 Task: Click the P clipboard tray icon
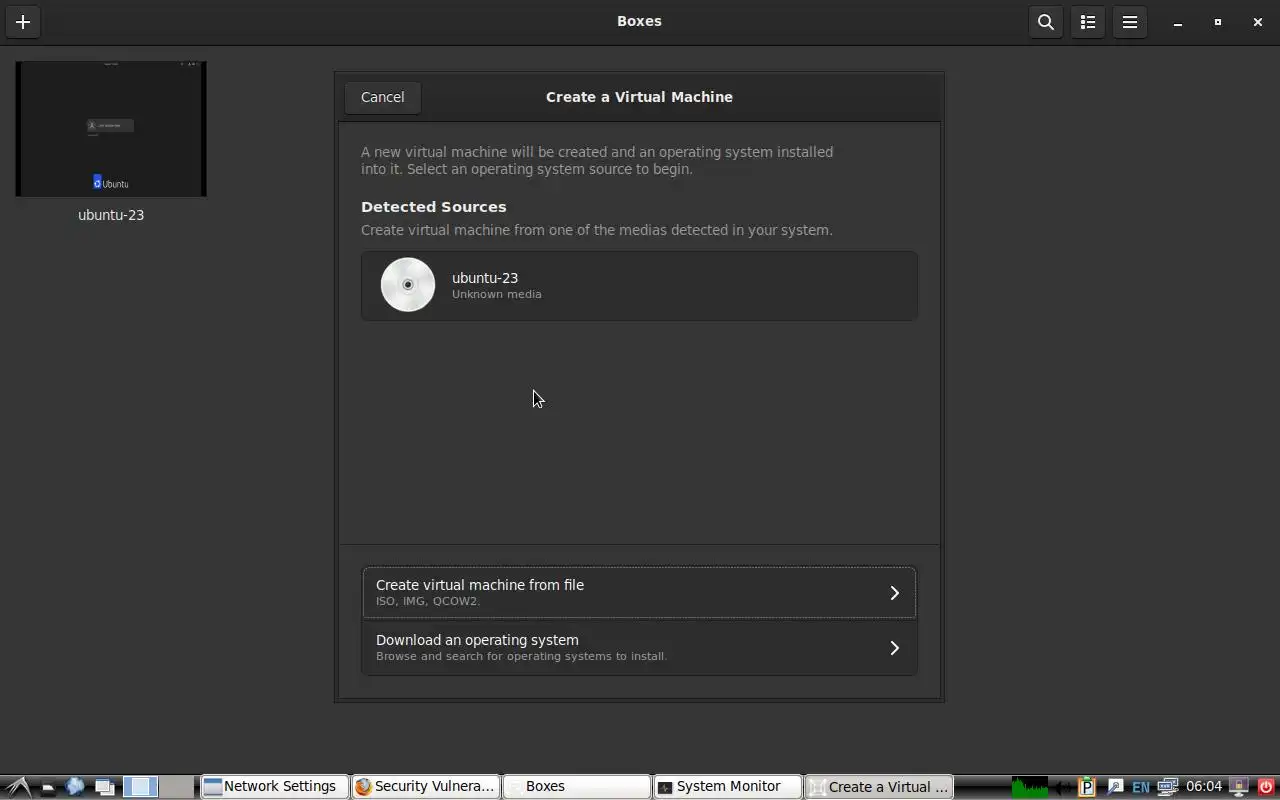point(1087,787)
